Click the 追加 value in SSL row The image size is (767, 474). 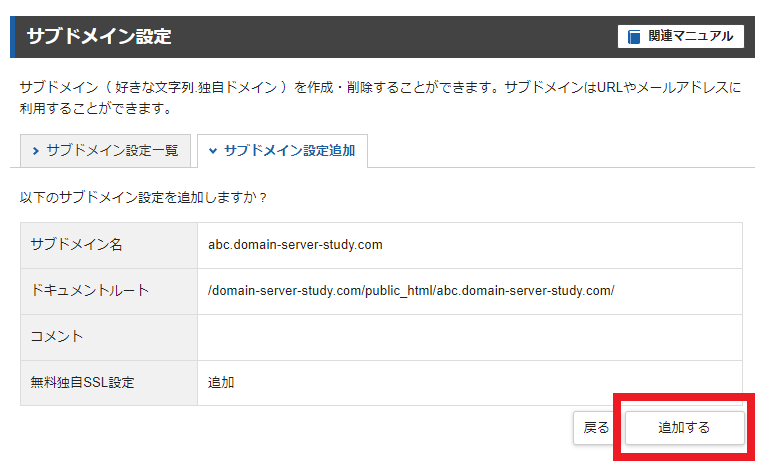[x=221, y=383]
